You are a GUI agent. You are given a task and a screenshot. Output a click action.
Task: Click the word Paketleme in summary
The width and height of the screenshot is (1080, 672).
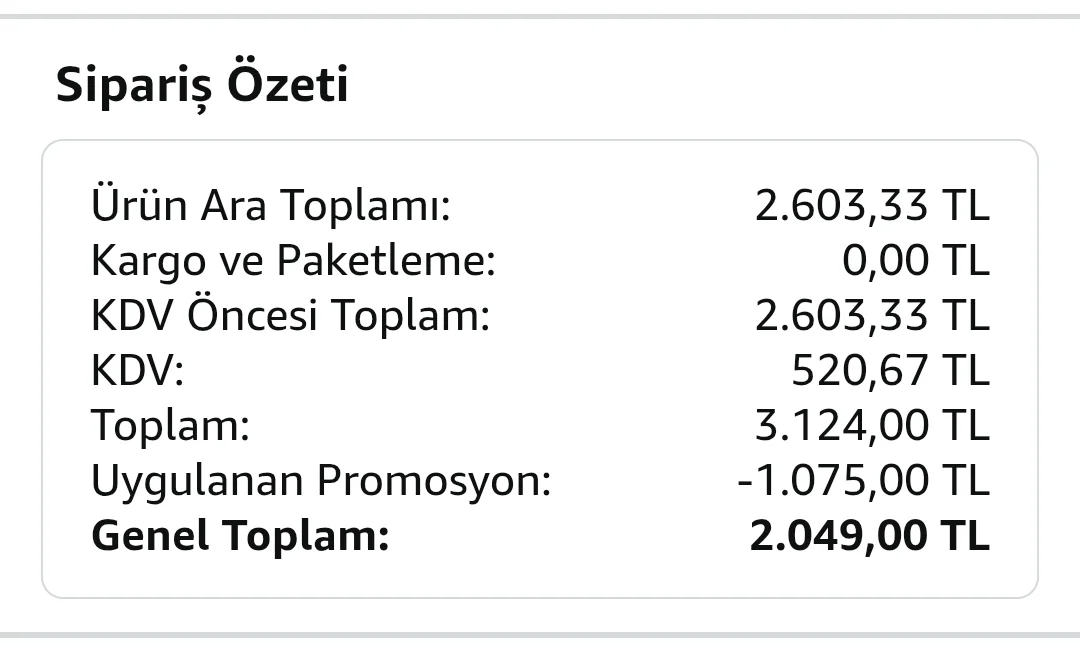pos(386,262)
